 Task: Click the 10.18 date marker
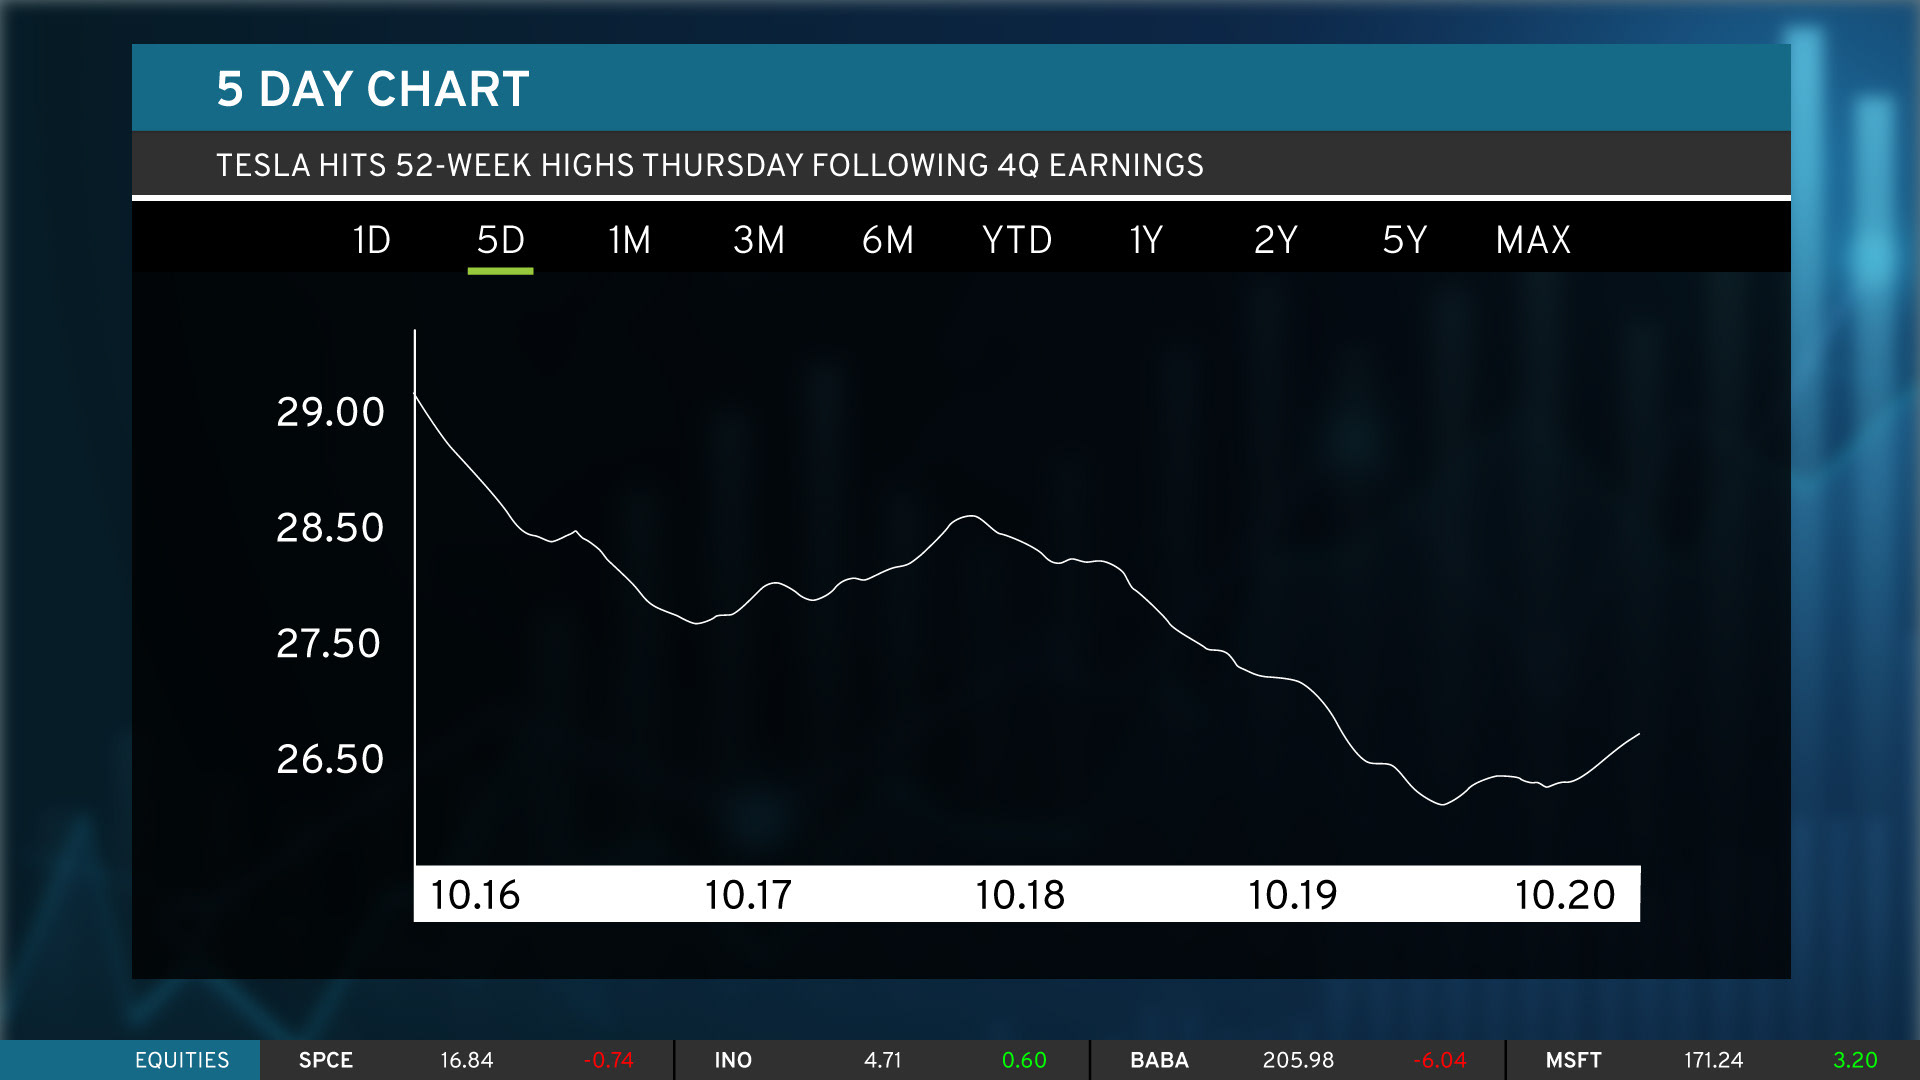point(1020,895)
